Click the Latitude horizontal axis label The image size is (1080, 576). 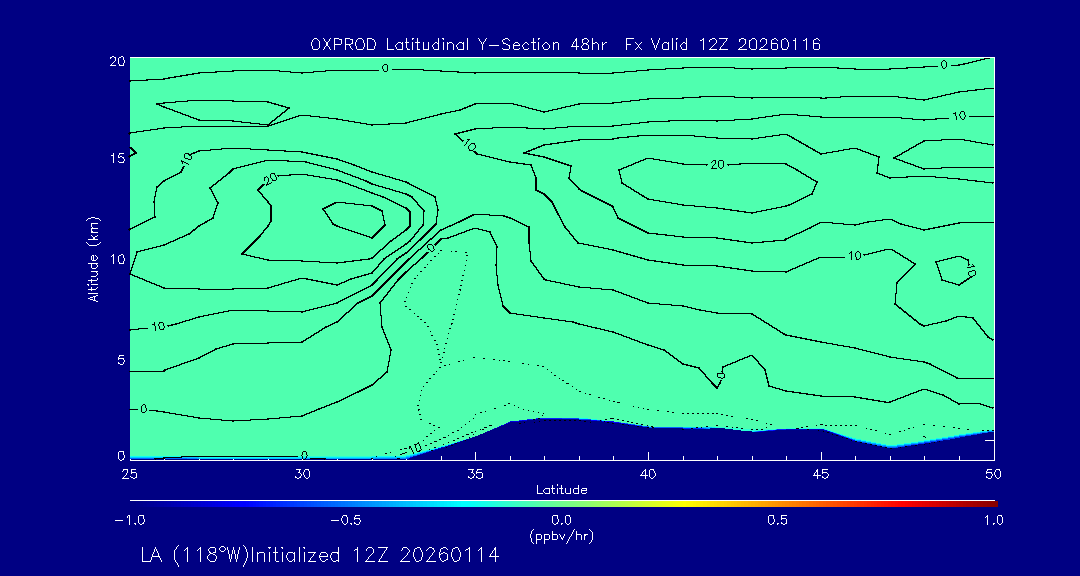(x=561, y=489)
